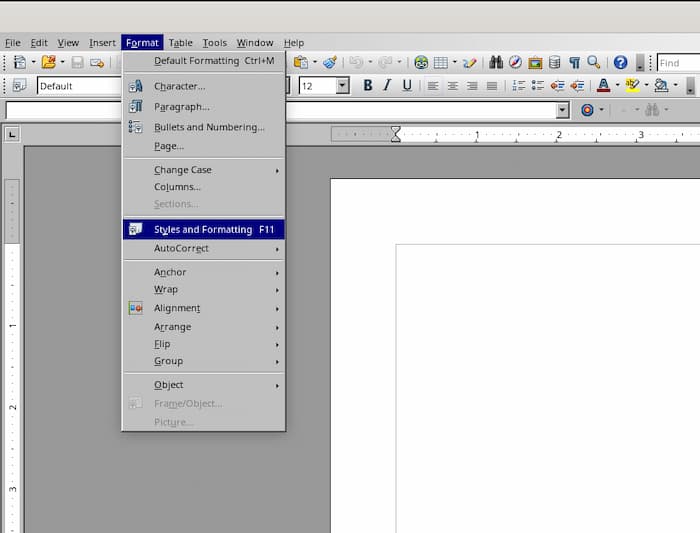700x533 pixels.
Task: Open Bullets and Numbering... dialog
Action: (x=204, y=127)
